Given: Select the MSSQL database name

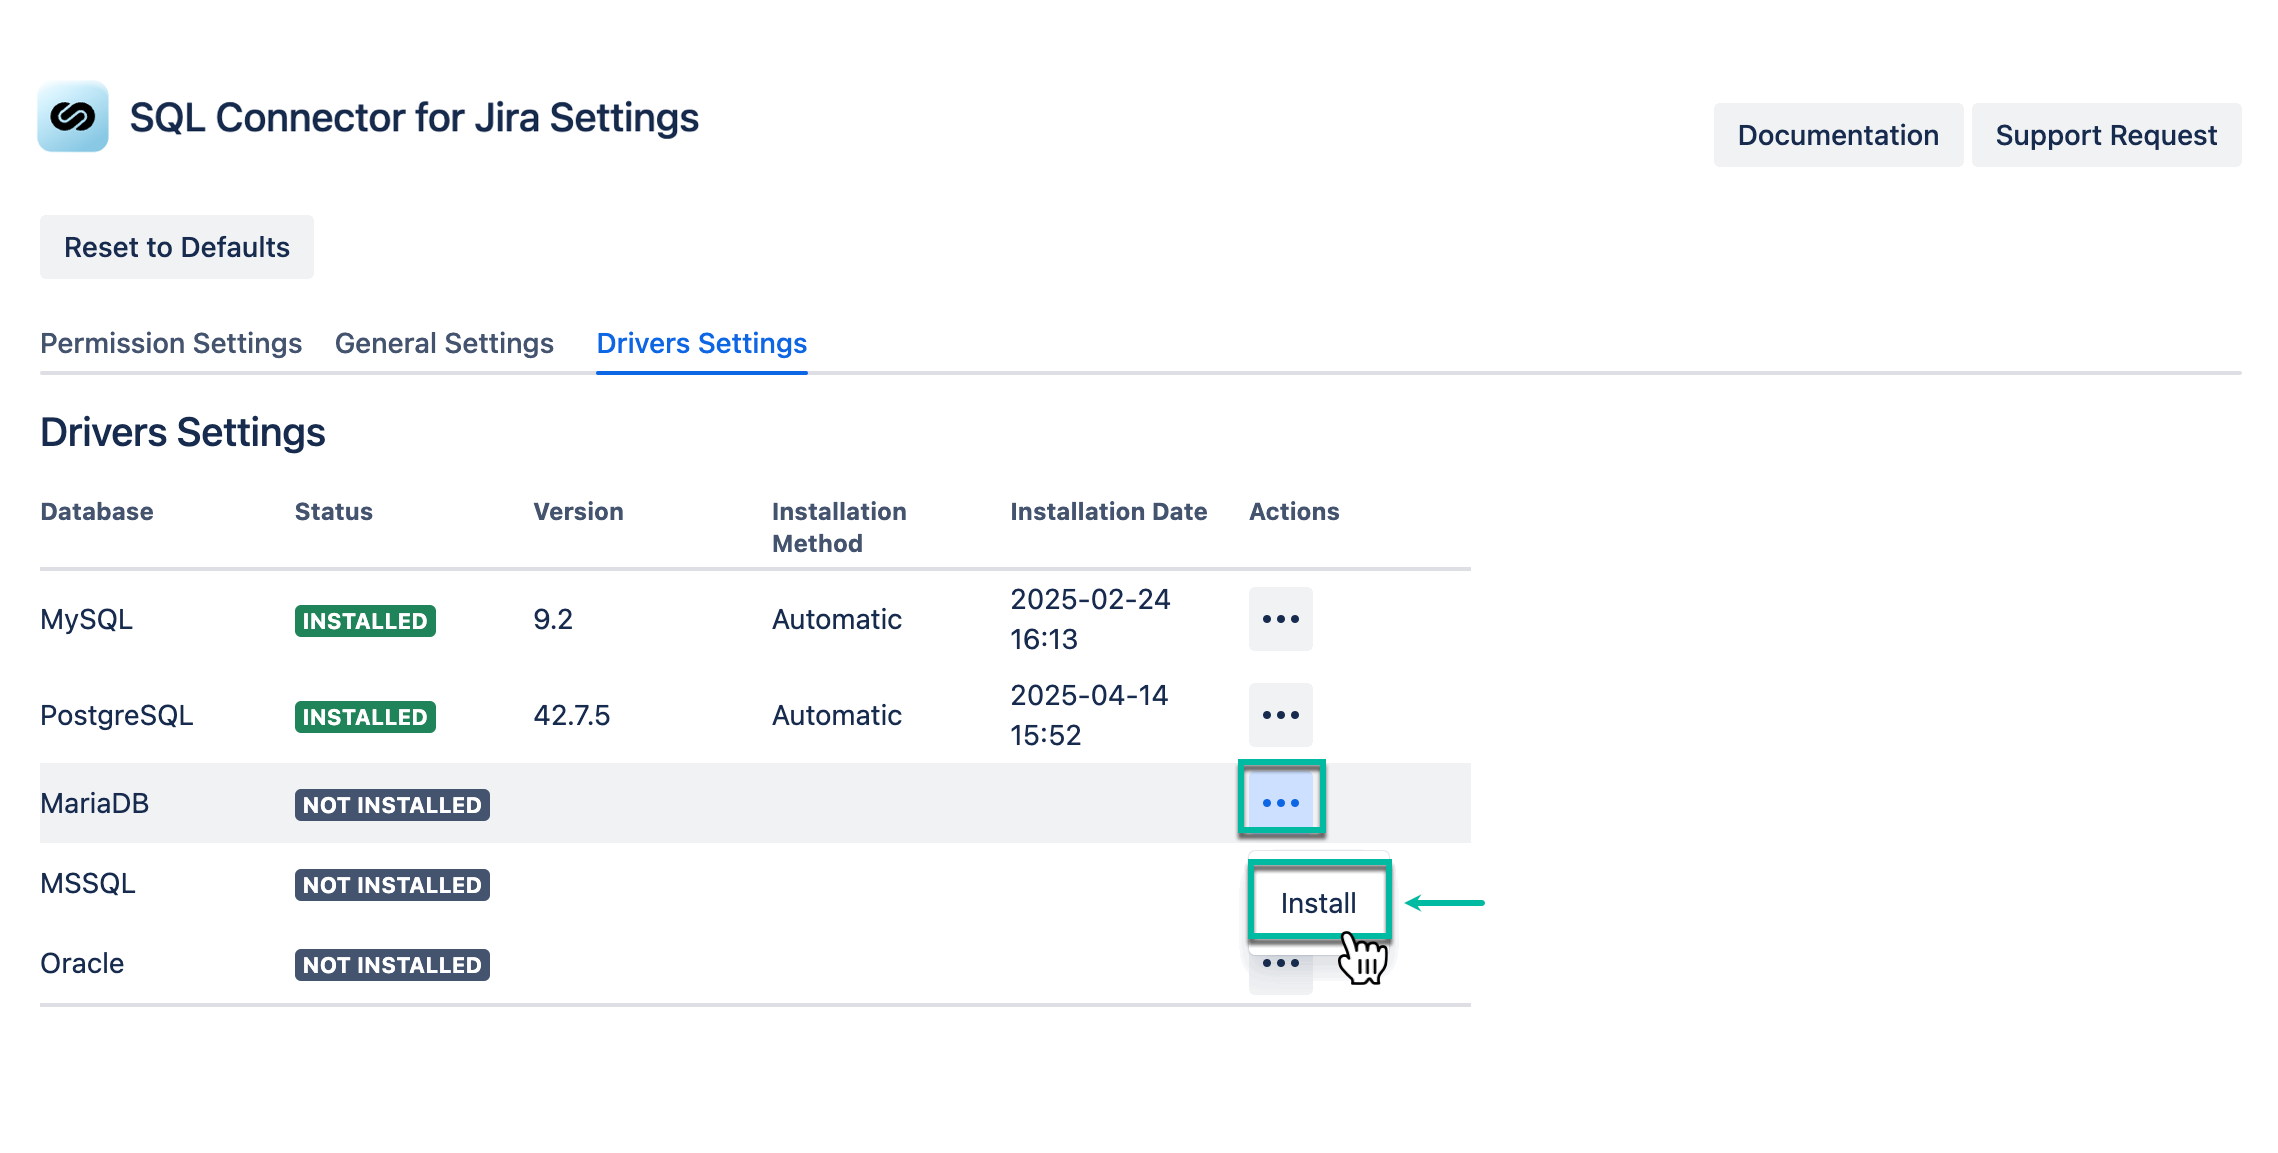Looking at the screenshot, I should pos(88,883).
